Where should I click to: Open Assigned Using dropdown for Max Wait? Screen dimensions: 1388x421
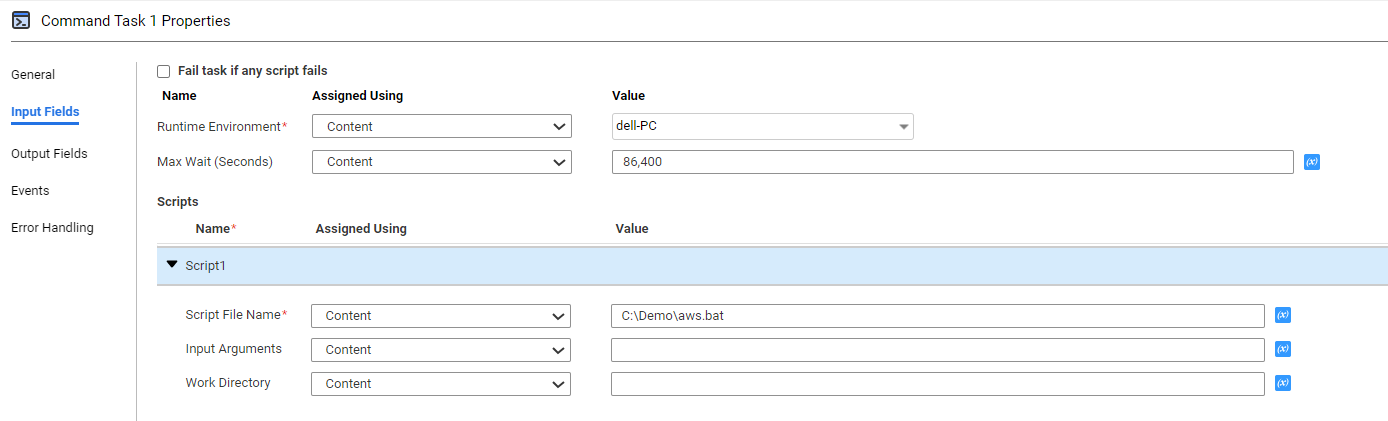[442, 162]
